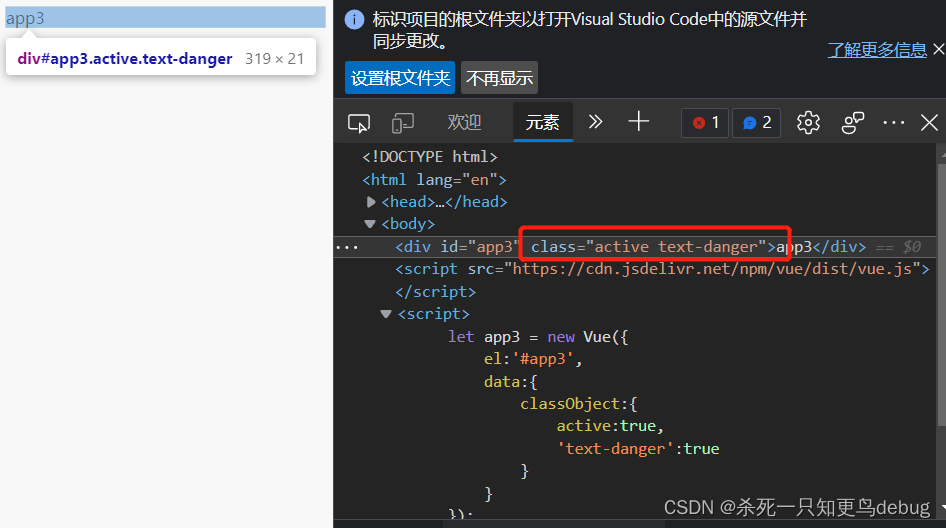Click the closing </script> tag line
The height and width of the screenshot is (528, 946).
[436, 291]
